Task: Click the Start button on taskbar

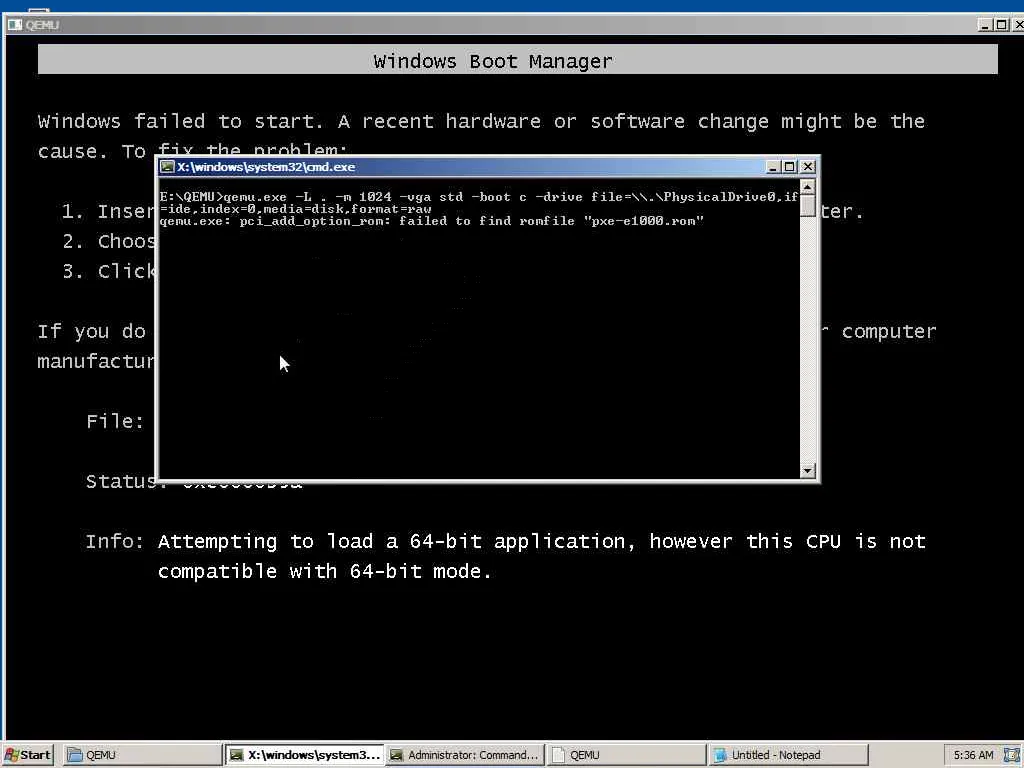Action: click(x=28, y=755)
